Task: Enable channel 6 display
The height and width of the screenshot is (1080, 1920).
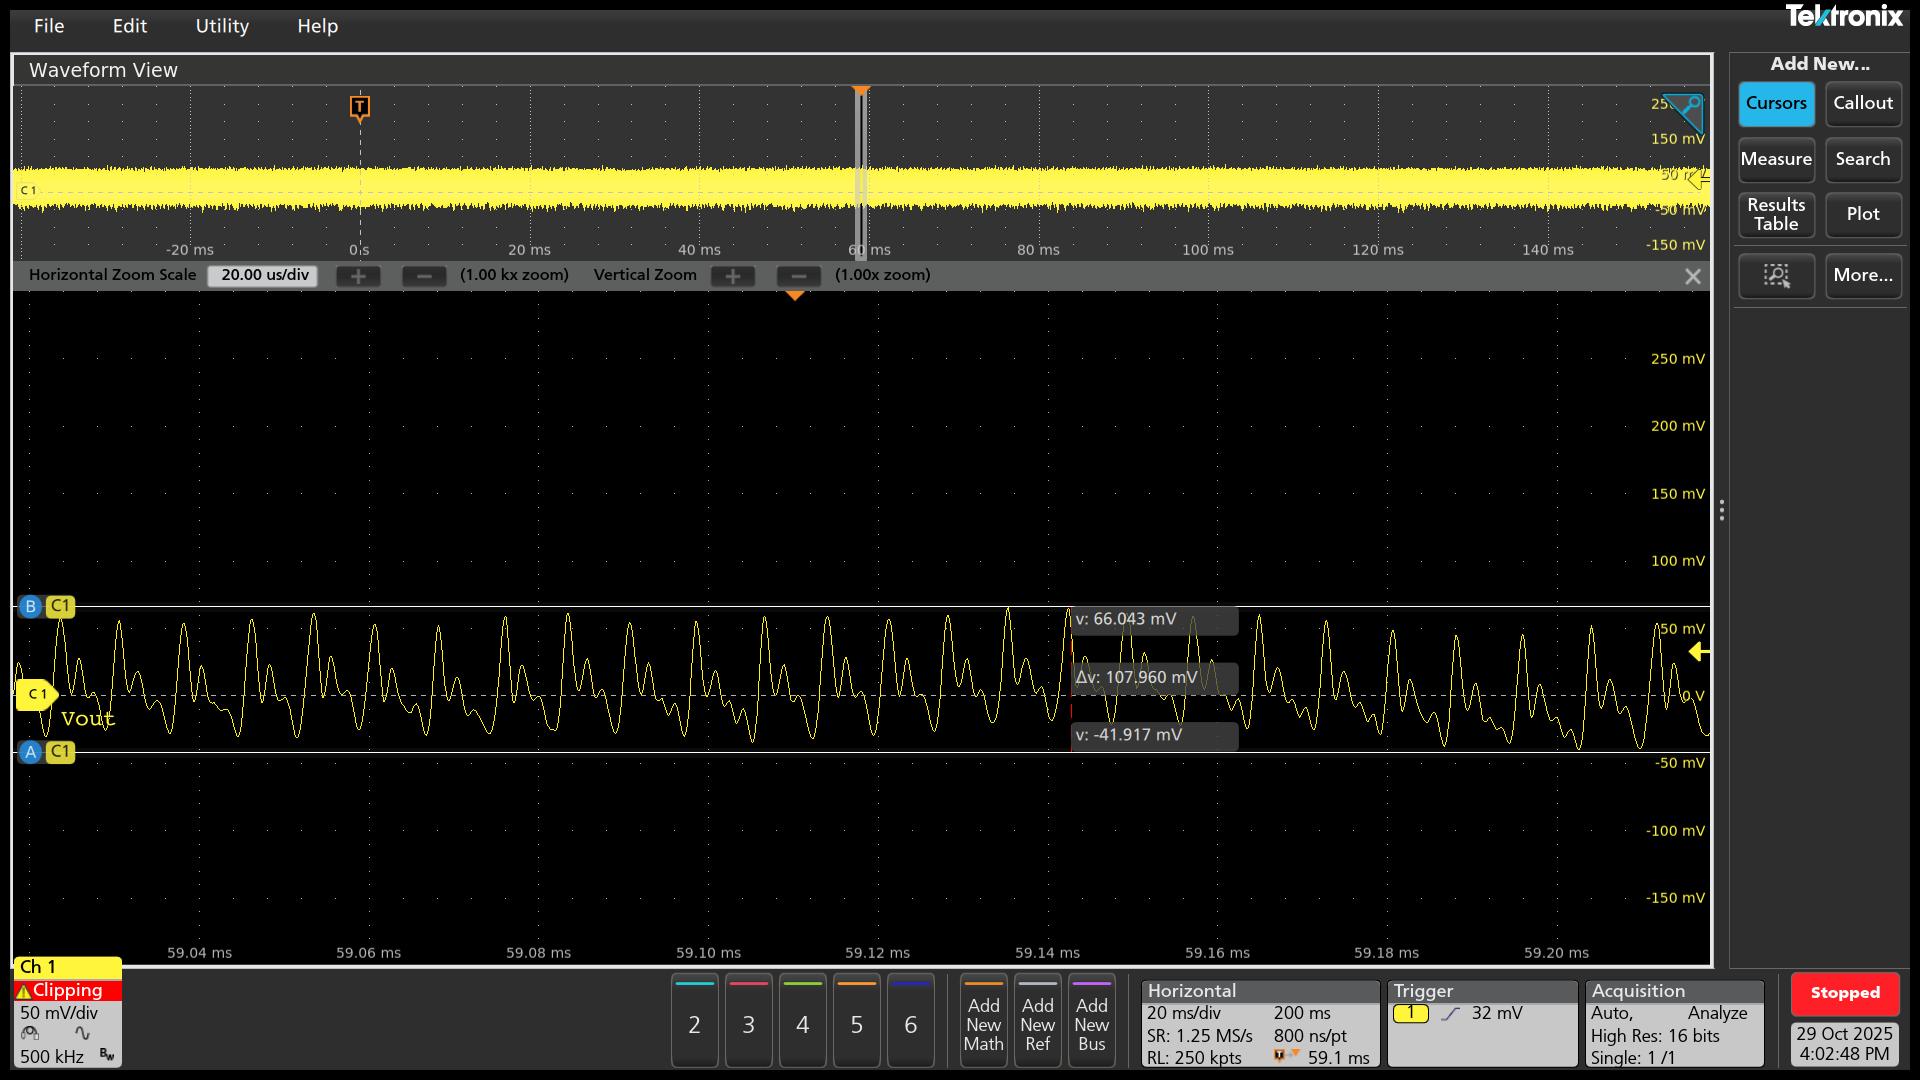Action: (x=910, y=1024)
